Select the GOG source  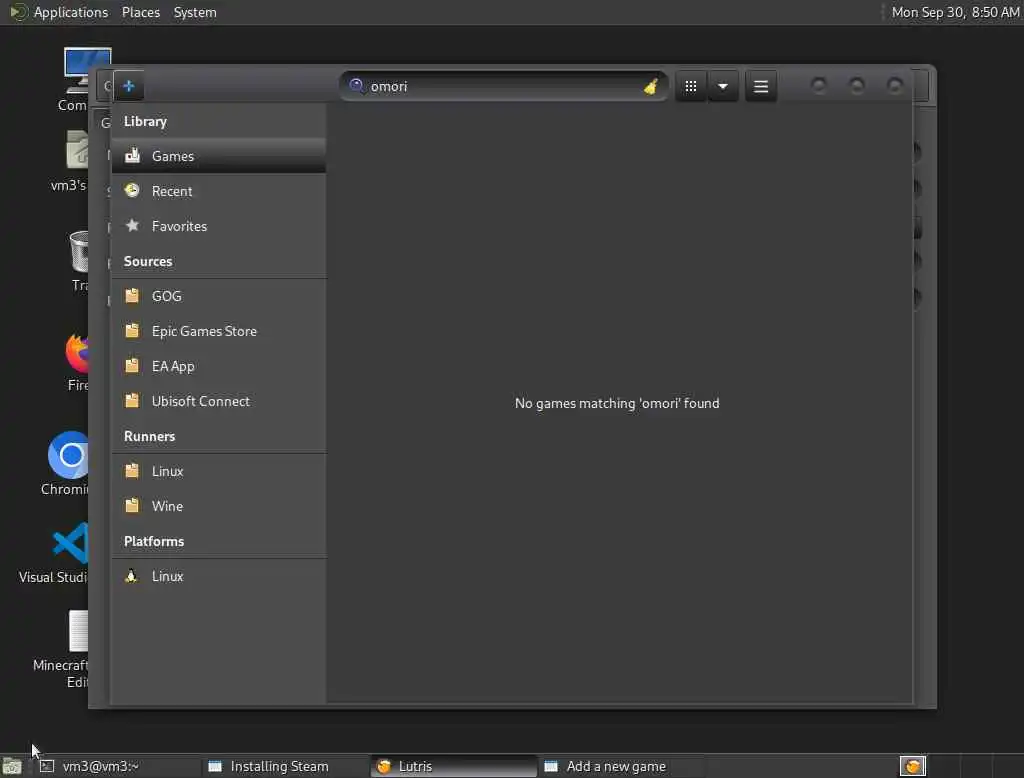[x=219, y=296]
